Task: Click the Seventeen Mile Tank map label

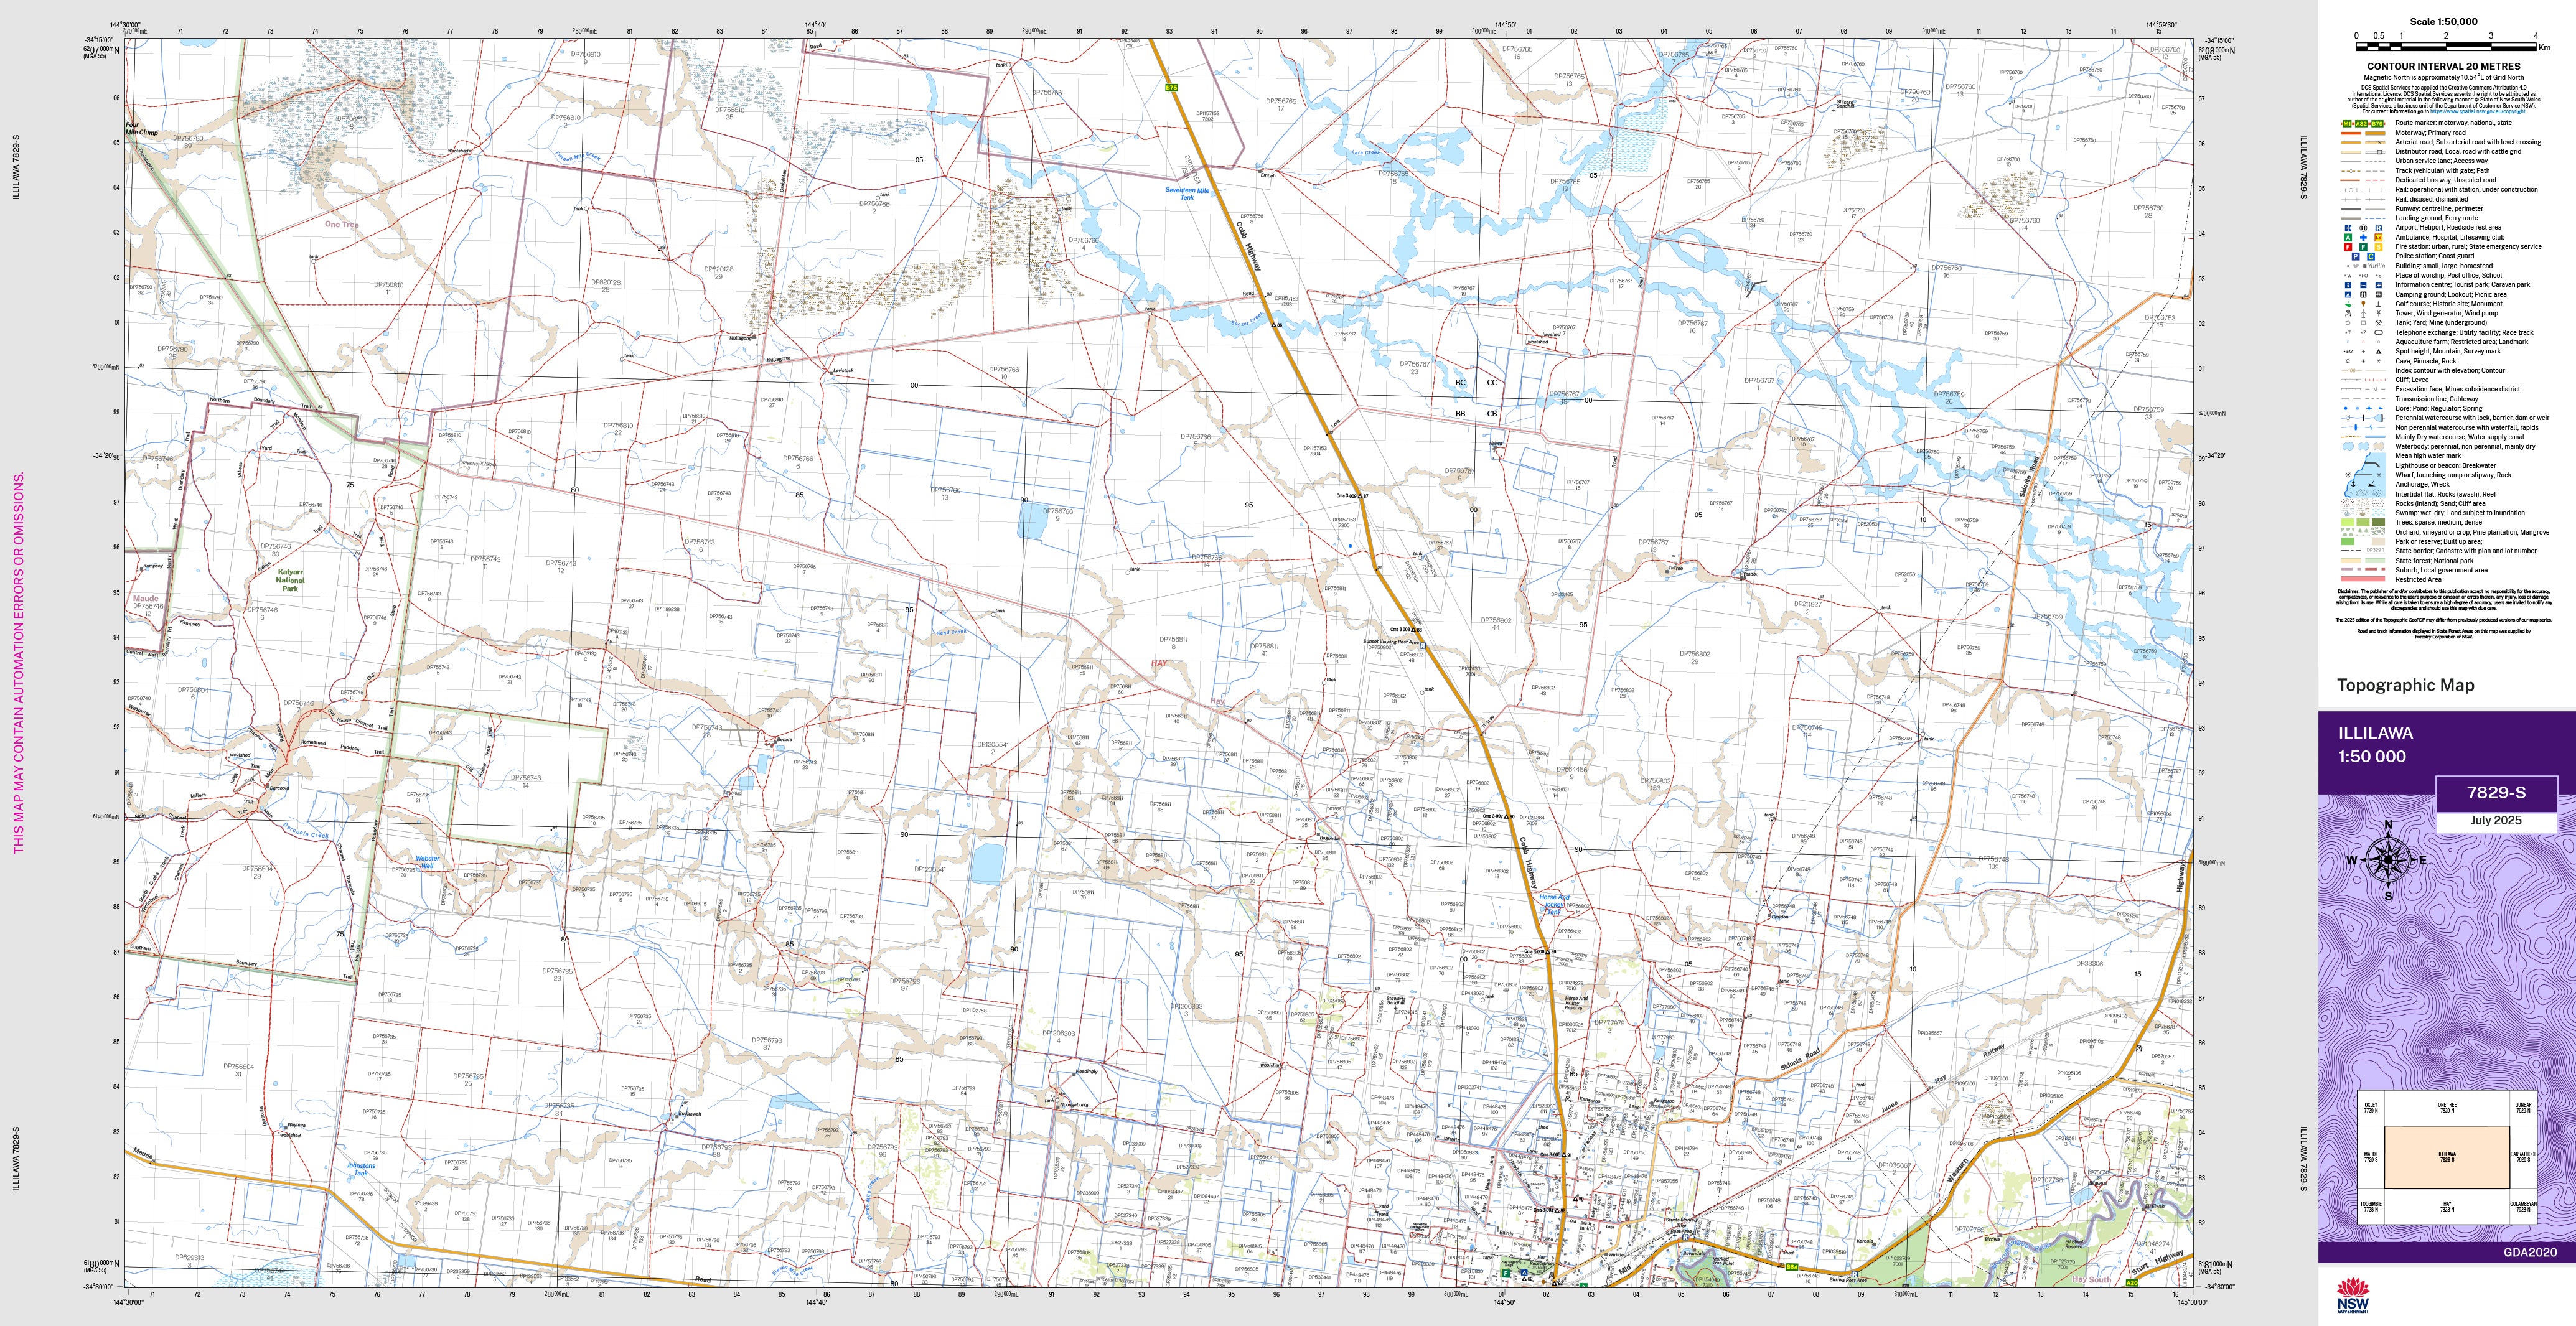Action: point(1187,193)
